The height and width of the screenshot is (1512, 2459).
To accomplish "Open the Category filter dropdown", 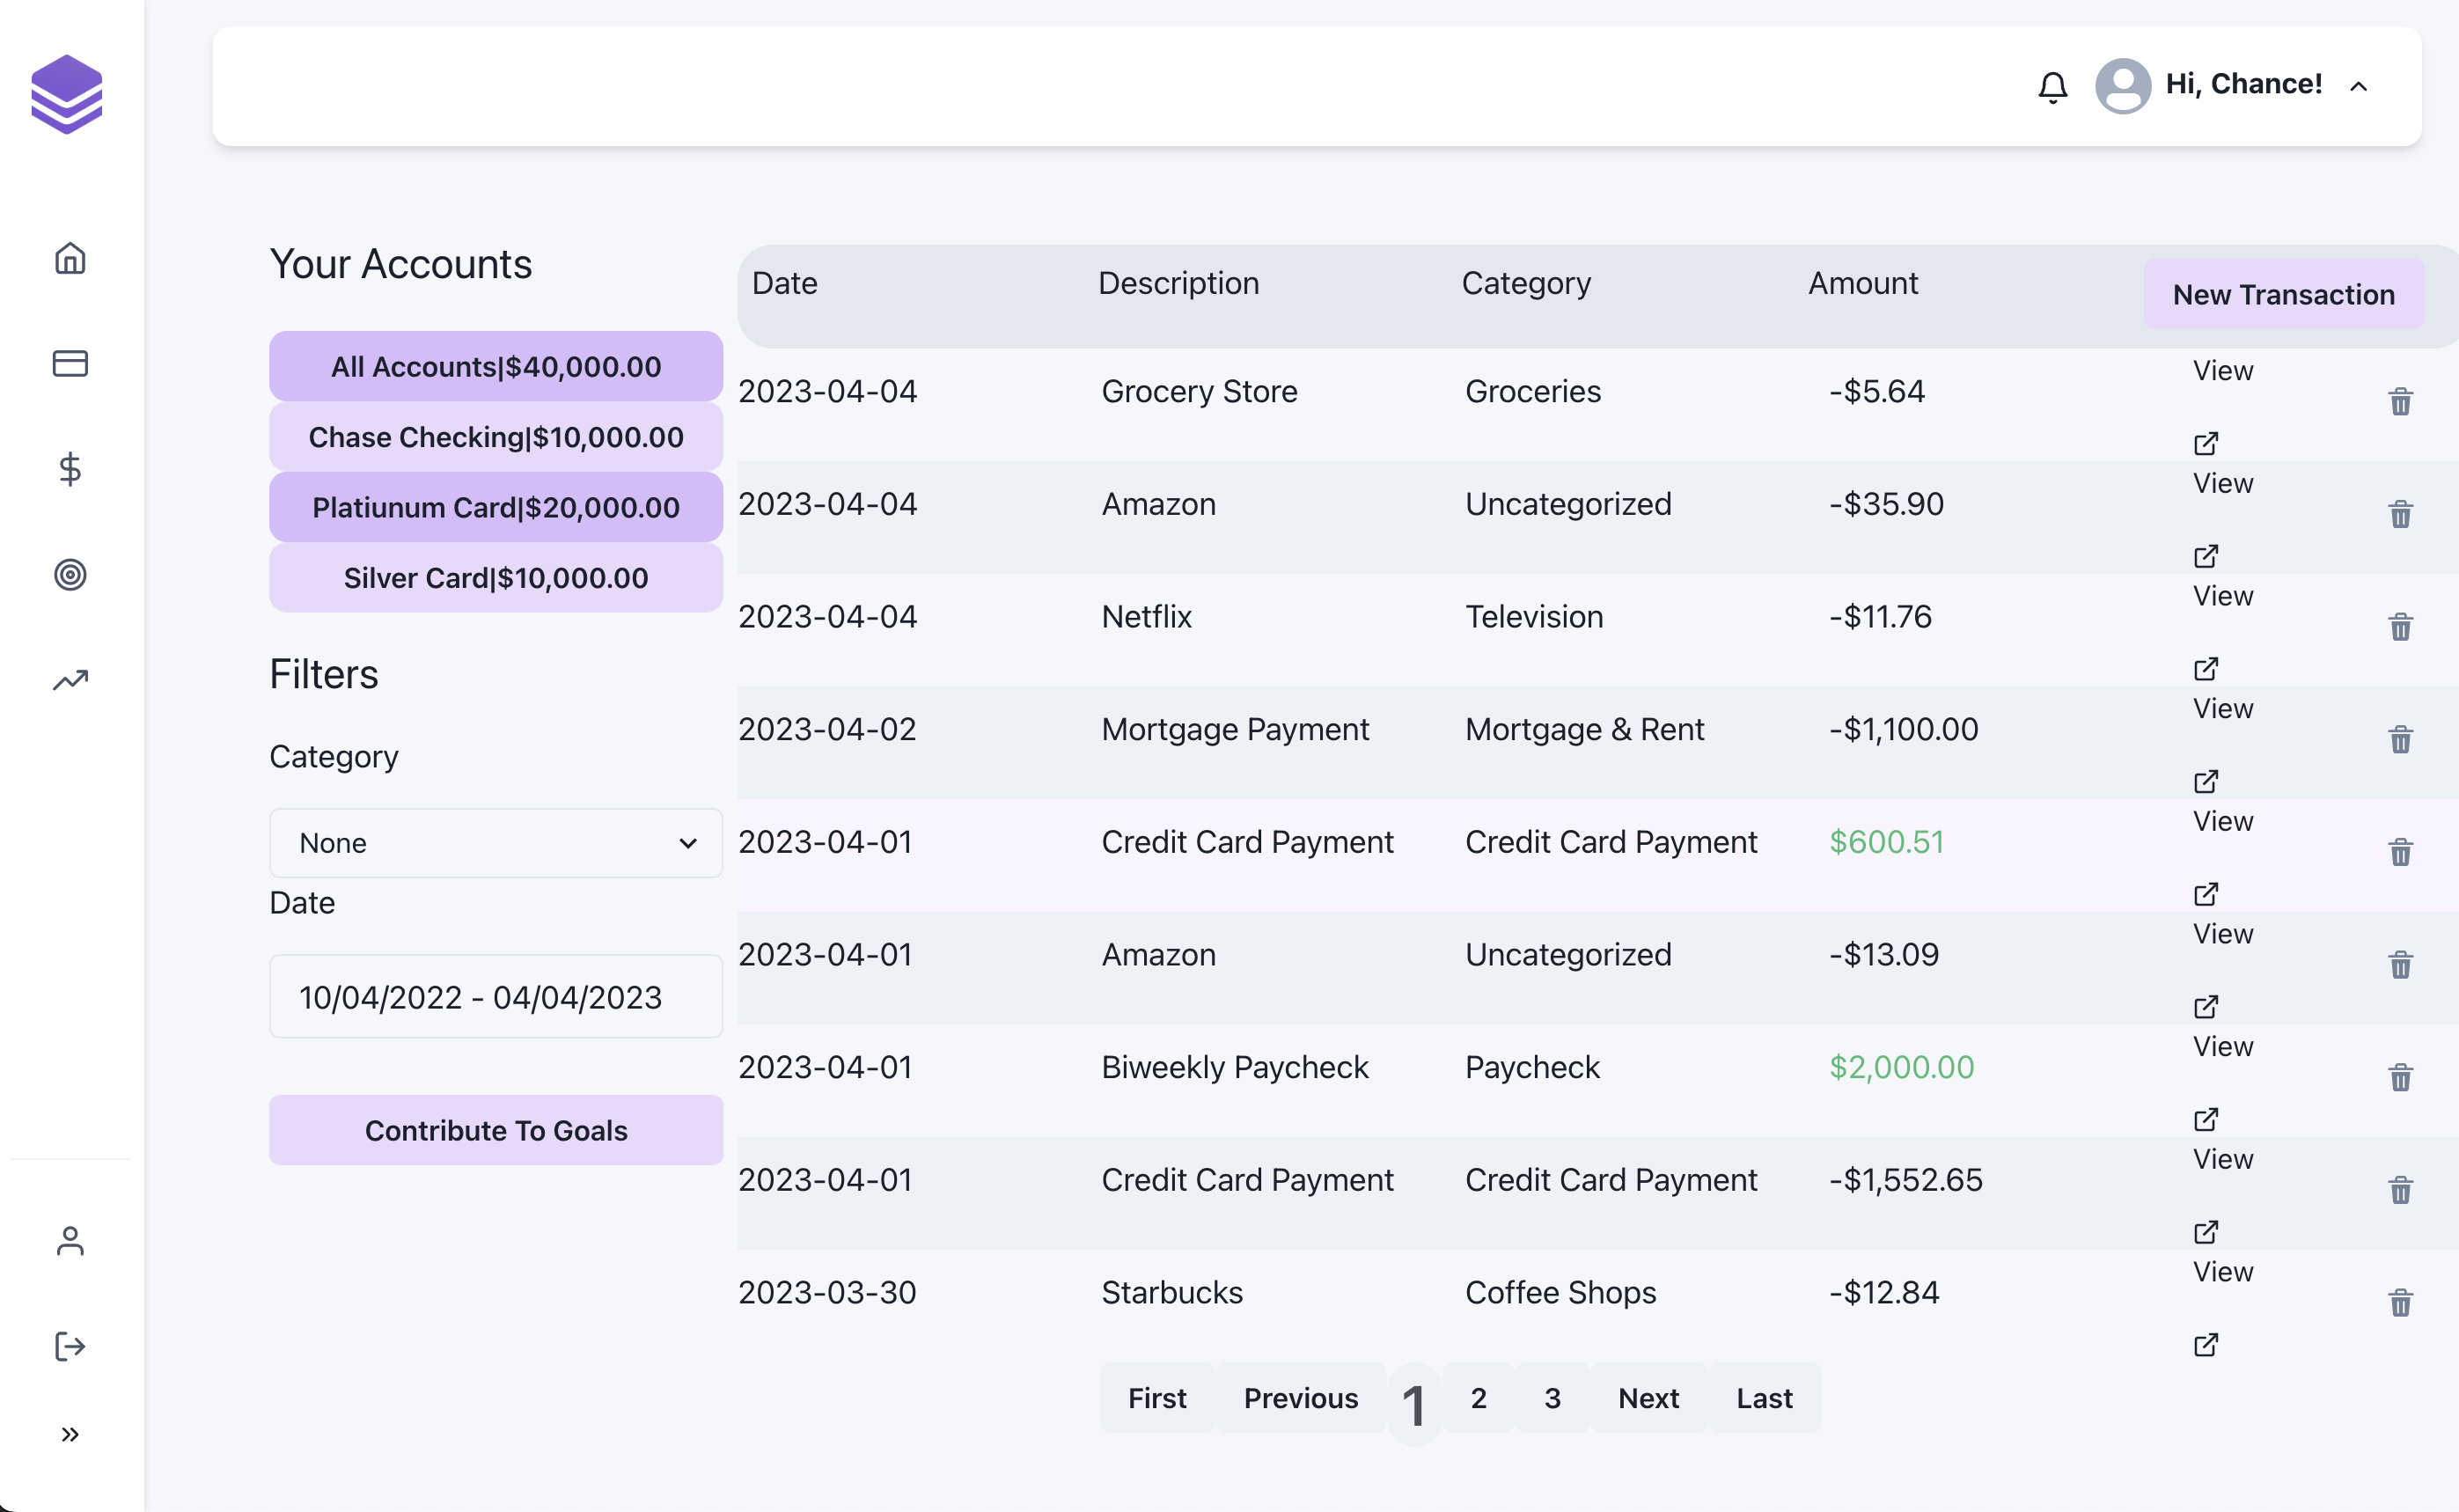I will pos(495,843).
